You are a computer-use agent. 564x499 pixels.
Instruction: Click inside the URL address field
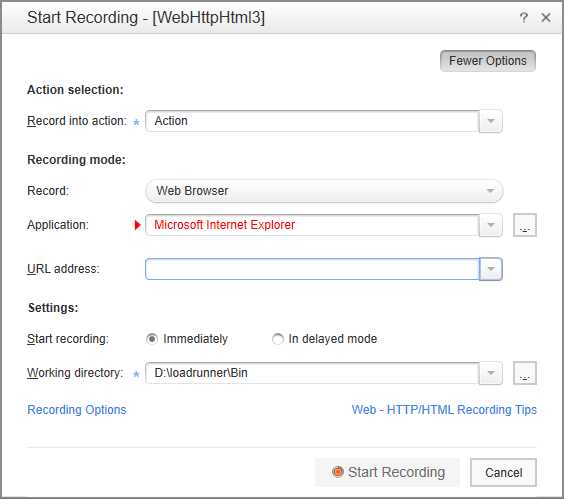click(x=312, y=269)
